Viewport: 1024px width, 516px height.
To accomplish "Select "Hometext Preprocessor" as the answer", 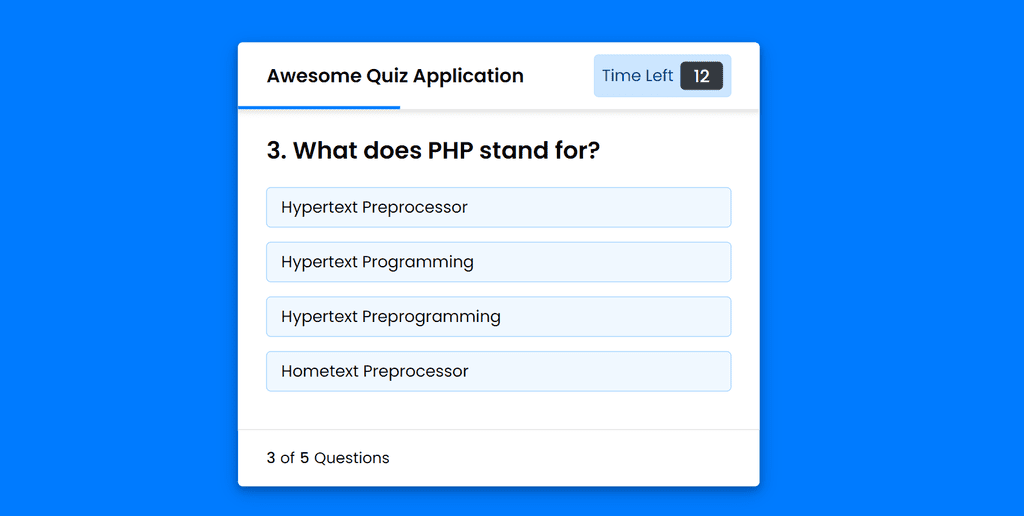I will point(498,371).
